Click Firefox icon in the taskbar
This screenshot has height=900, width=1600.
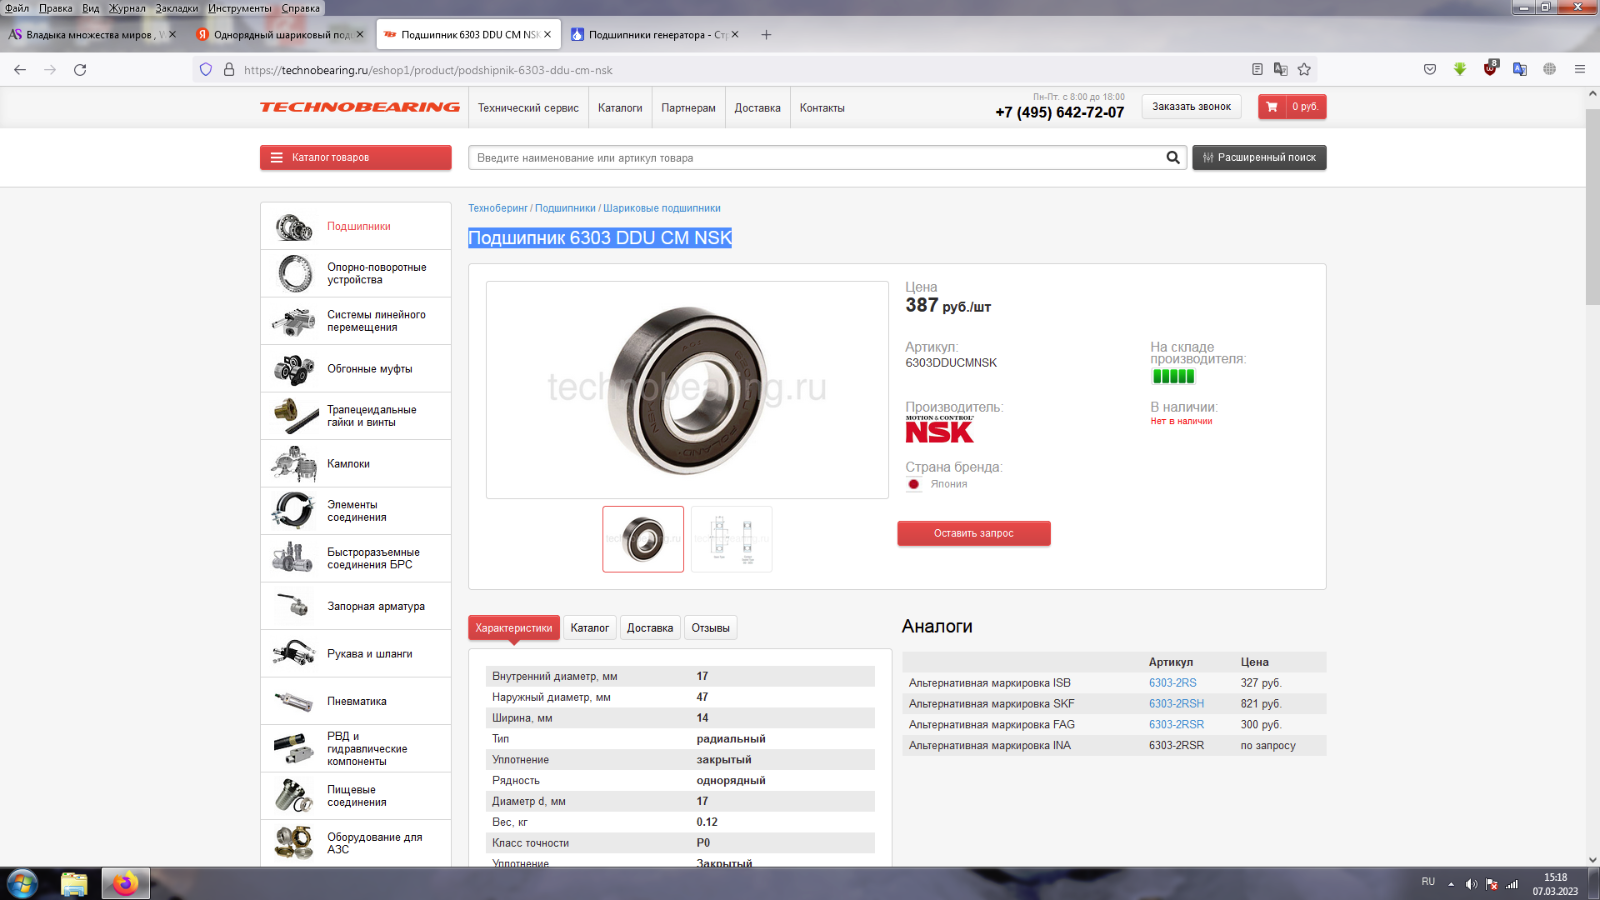(125, 884)
